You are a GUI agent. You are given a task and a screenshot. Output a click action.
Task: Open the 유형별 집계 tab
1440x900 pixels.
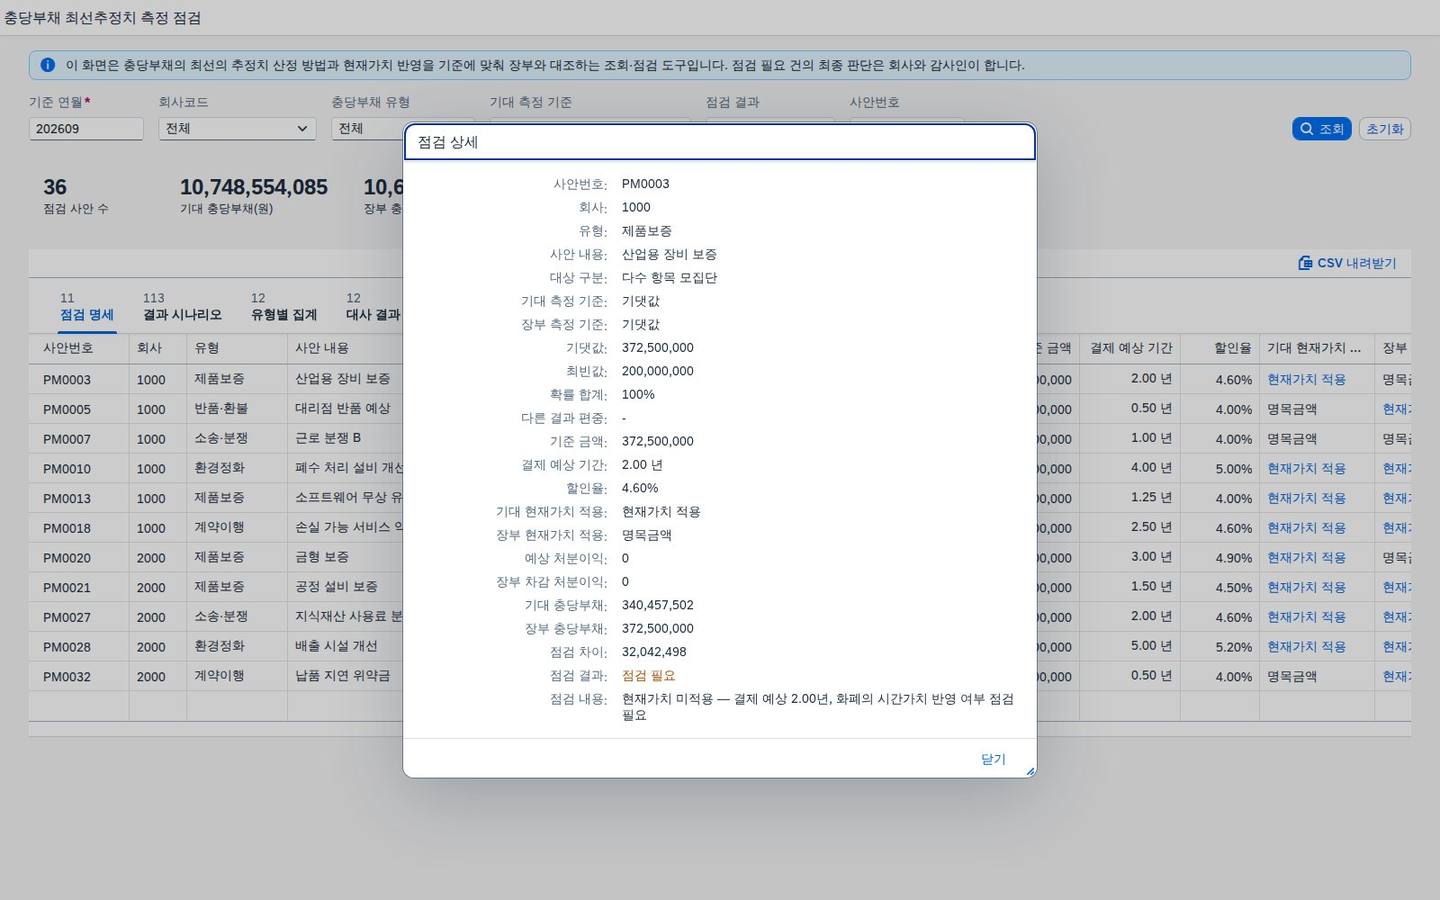284,307
